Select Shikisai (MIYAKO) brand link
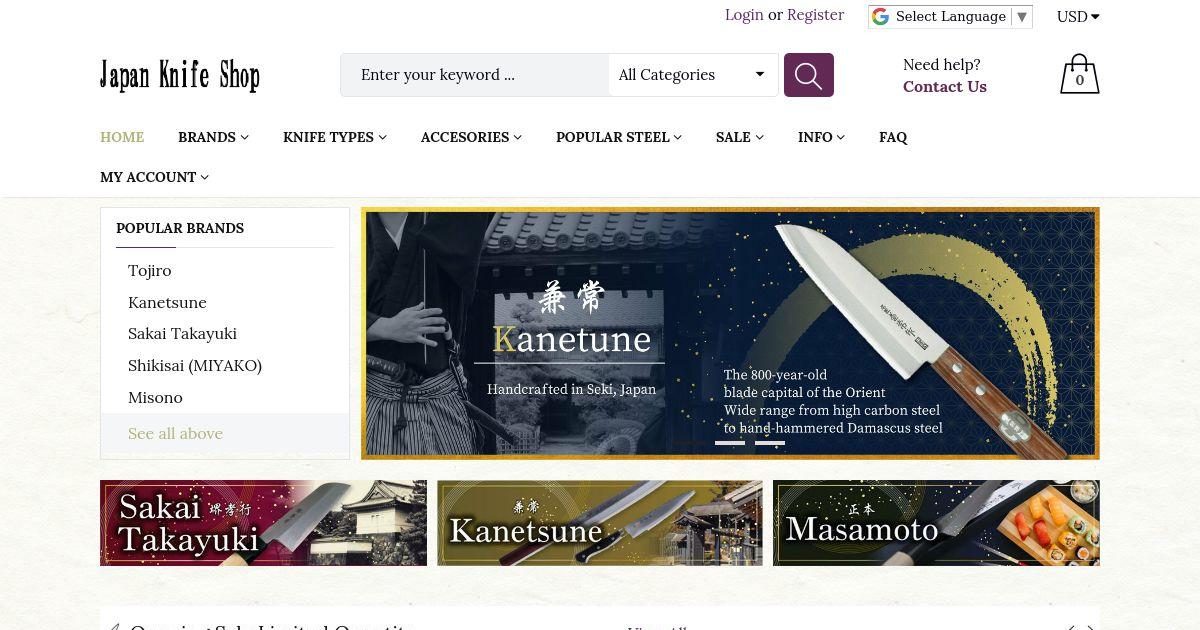The image size is (1200, 630). click(195, 365)
